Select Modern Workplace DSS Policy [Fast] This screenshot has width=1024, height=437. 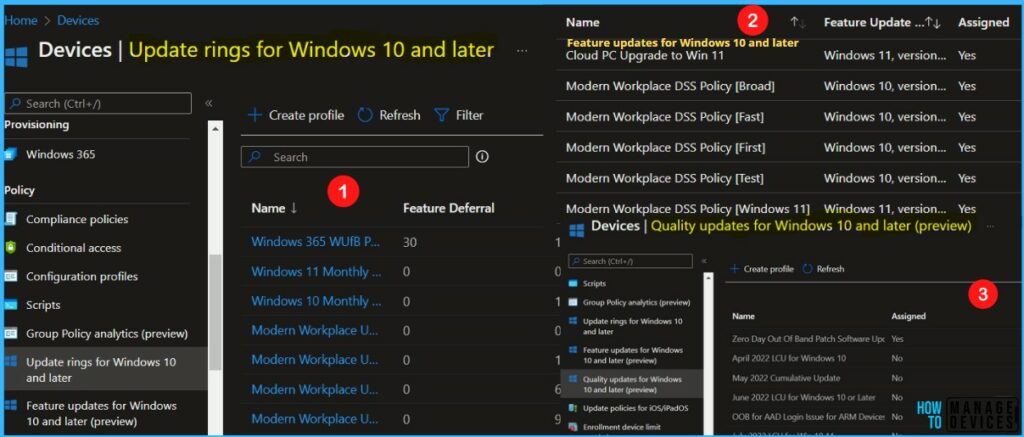(x=788, y=117)
